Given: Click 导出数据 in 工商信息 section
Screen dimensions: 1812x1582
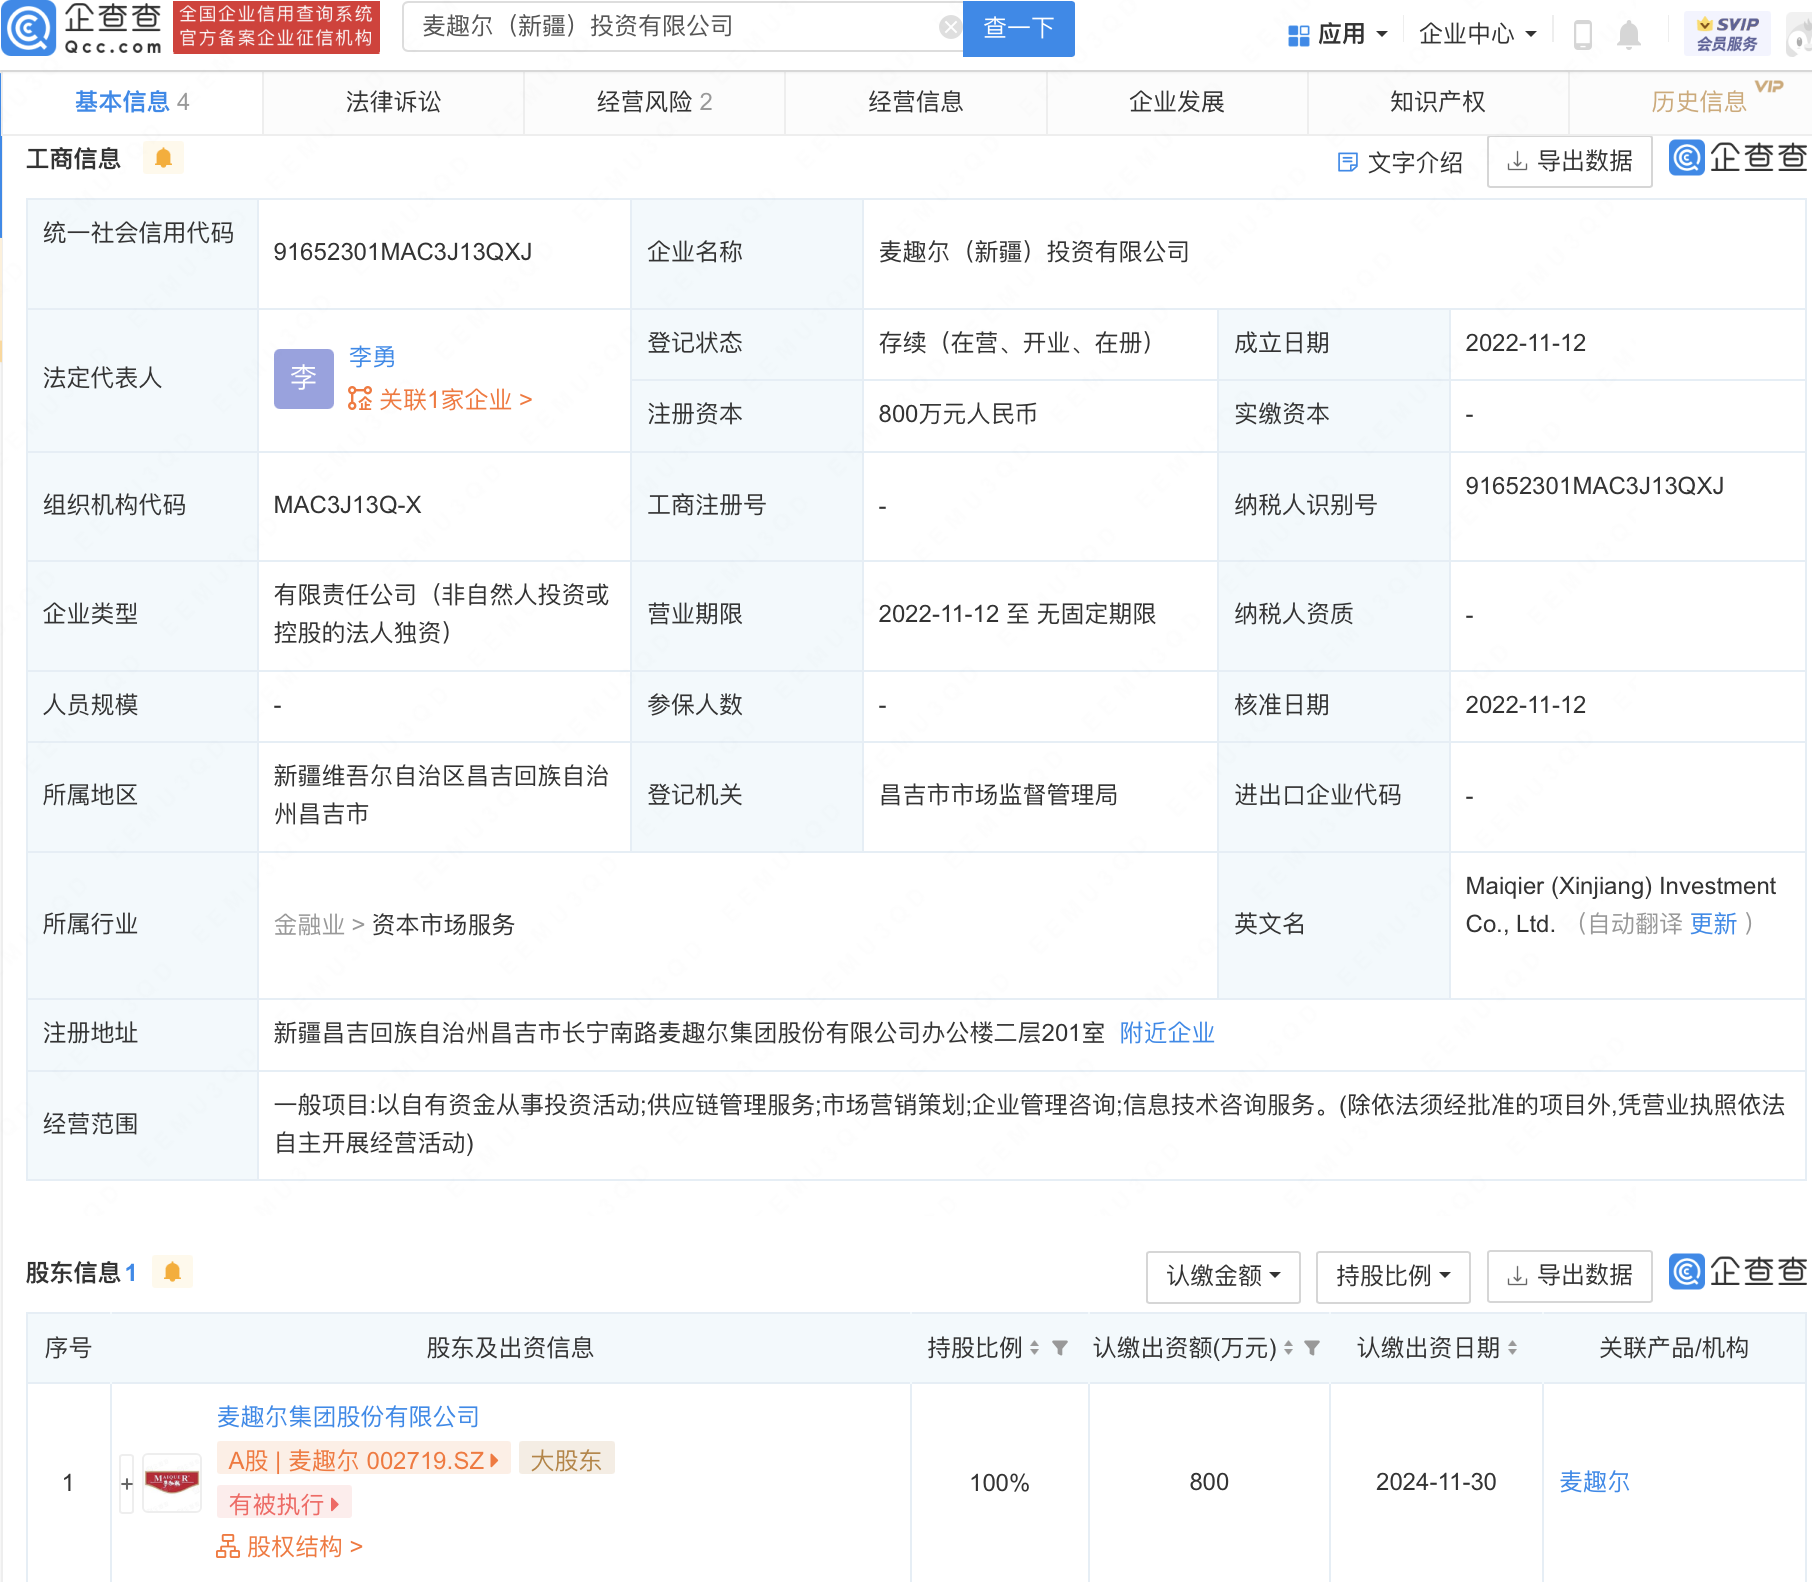Looking at the screenshot, I should 1569,161.
